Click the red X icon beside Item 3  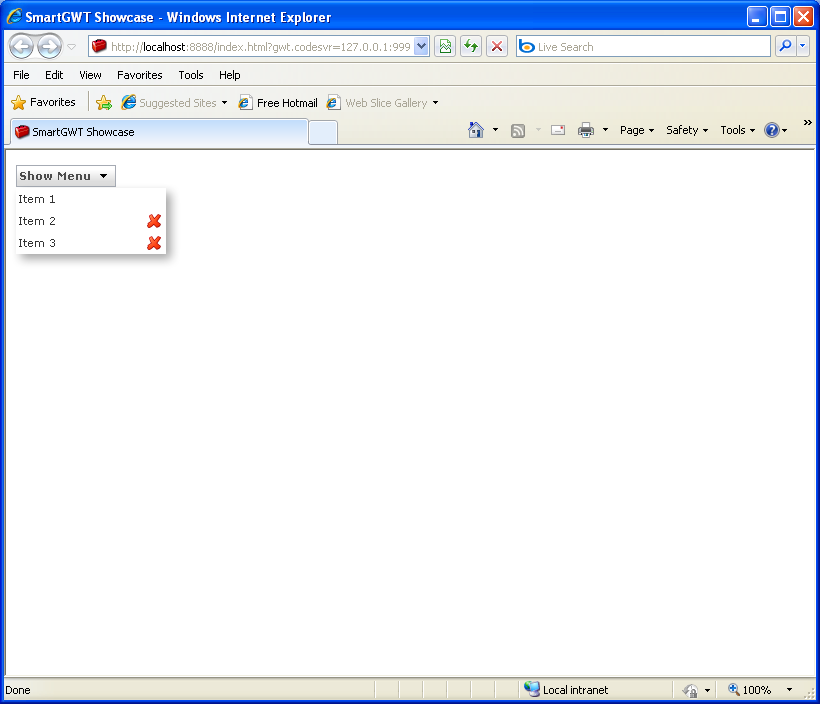pyautogui.click(x=154, y=243)
